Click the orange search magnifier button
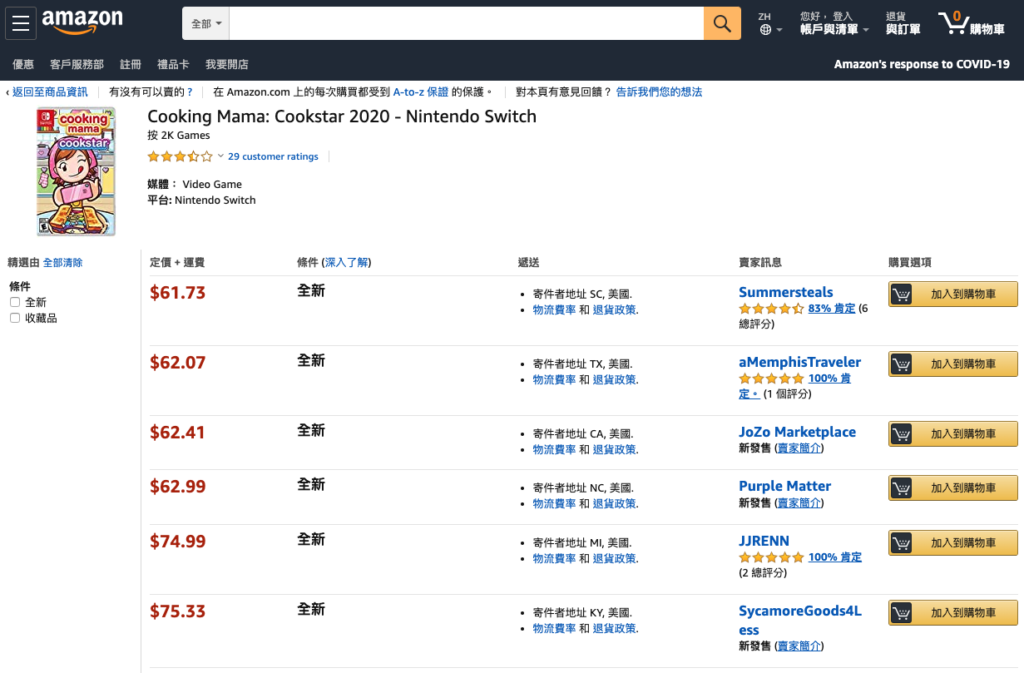The height and width of the screenshot is (673, 1024). [x=722, y=23]
